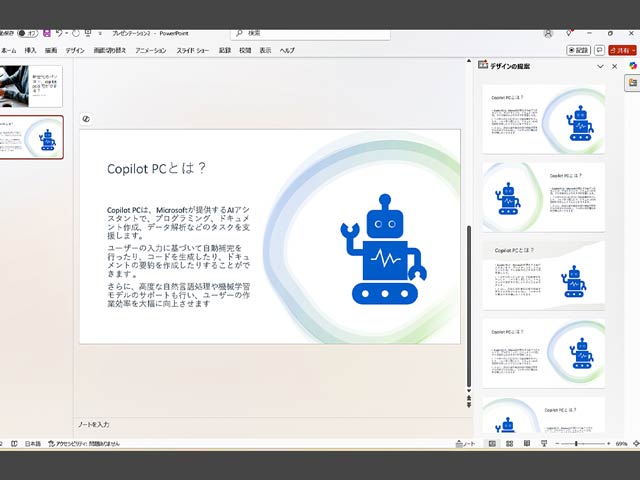Switch to Normal view icon

[x=492, y=444]
